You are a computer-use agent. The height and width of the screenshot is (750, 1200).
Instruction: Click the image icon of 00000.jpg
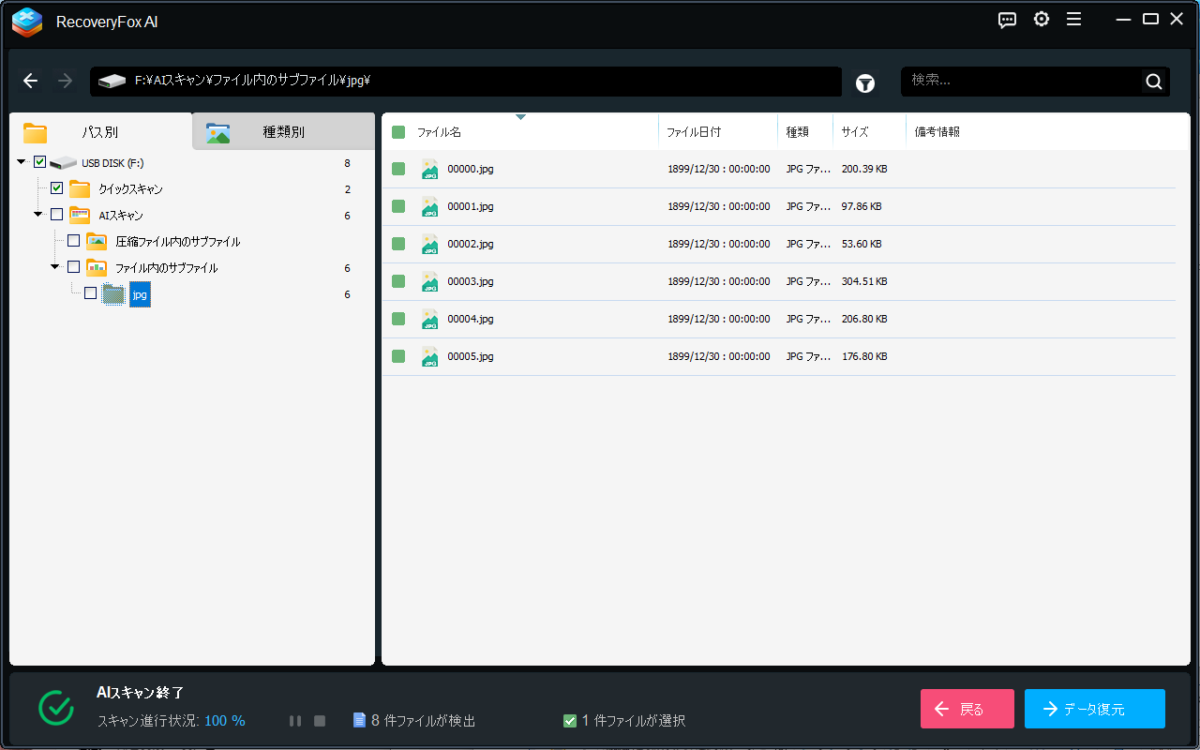pos(430,169)
